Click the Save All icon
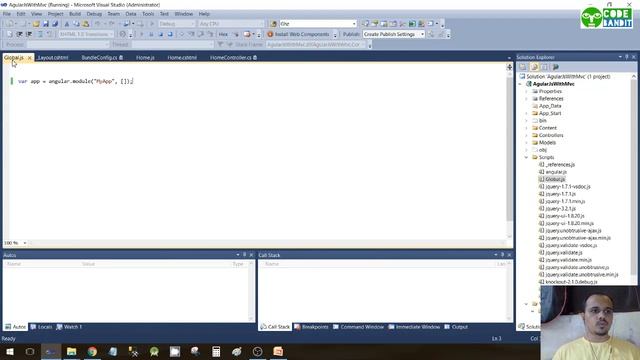The height and width of the screenshot is (360, 640). click(55, 24)
